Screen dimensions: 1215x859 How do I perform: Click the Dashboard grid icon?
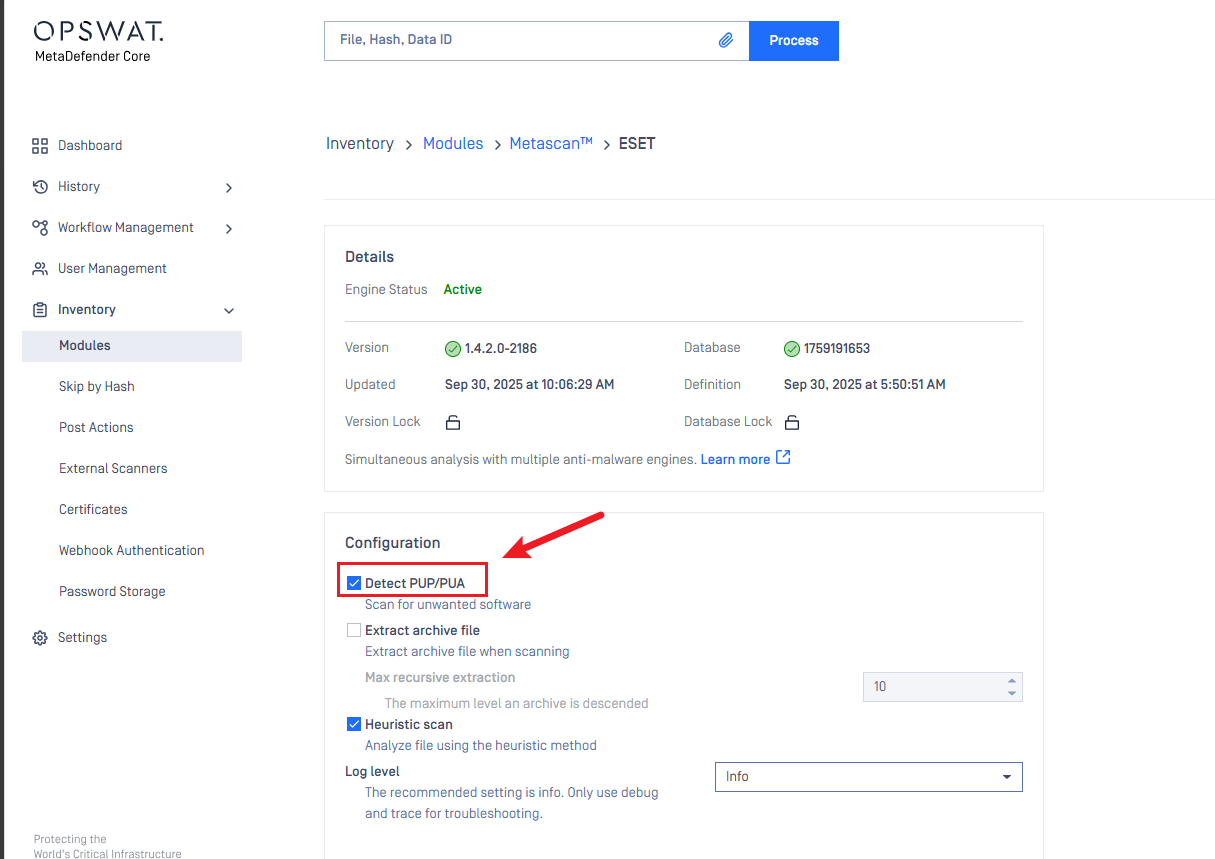pos(40,146)
